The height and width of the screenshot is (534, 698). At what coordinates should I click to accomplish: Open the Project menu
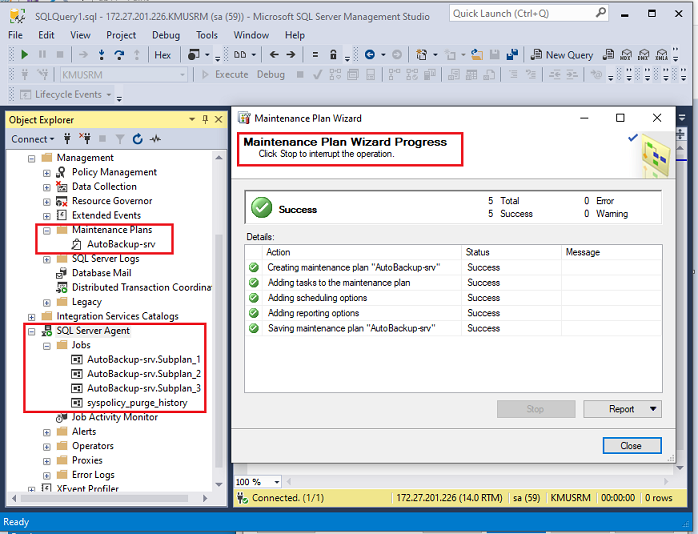pos(121,35)
